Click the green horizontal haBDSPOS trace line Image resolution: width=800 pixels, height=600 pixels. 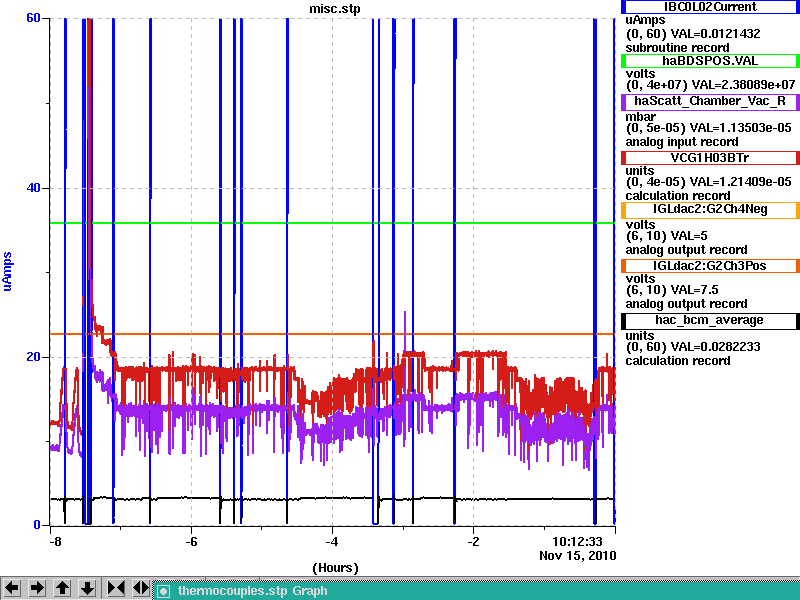[x=332, y=223]
